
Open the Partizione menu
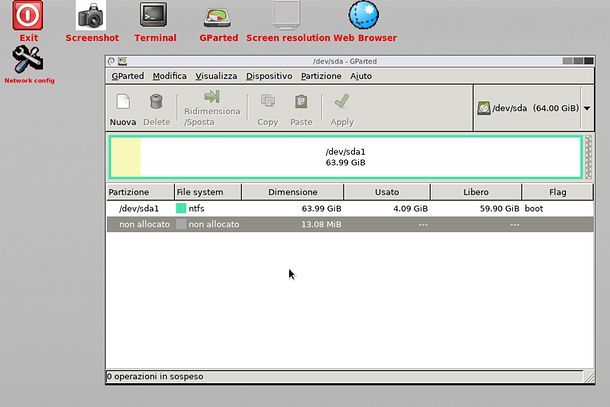(x=321, y=76)
